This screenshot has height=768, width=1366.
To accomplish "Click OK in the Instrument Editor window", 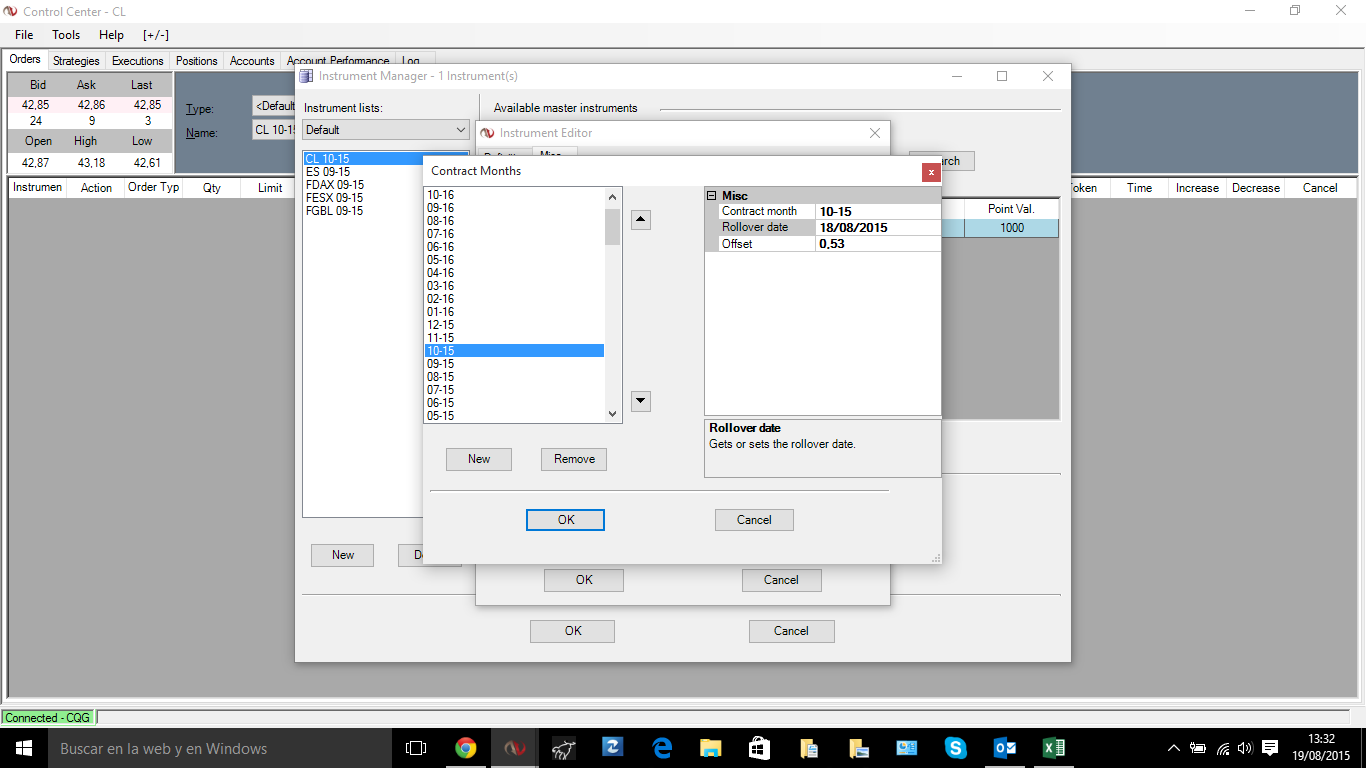I will point(584,580).
